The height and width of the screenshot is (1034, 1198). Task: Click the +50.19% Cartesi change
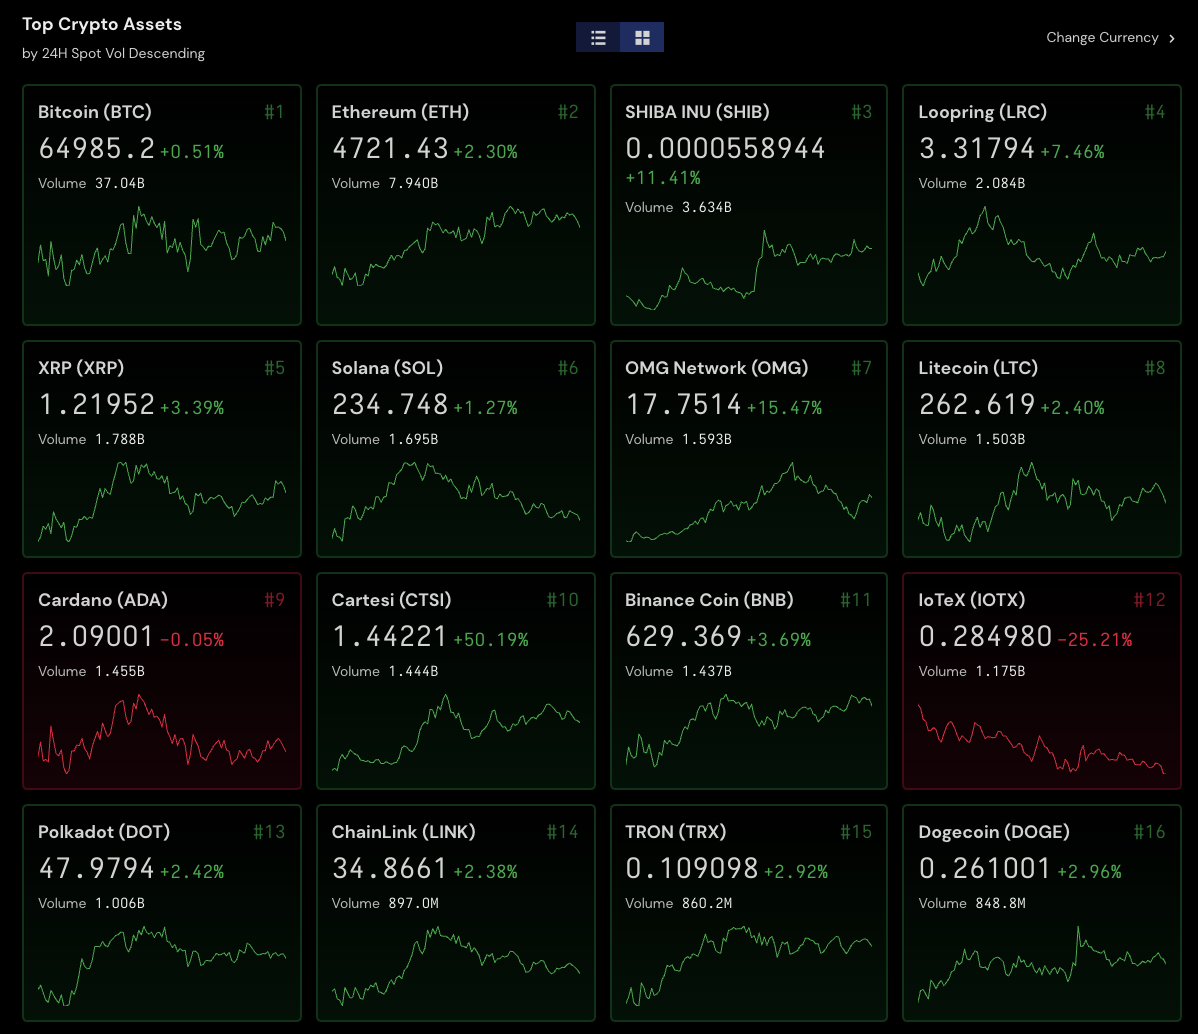point(491,640)
